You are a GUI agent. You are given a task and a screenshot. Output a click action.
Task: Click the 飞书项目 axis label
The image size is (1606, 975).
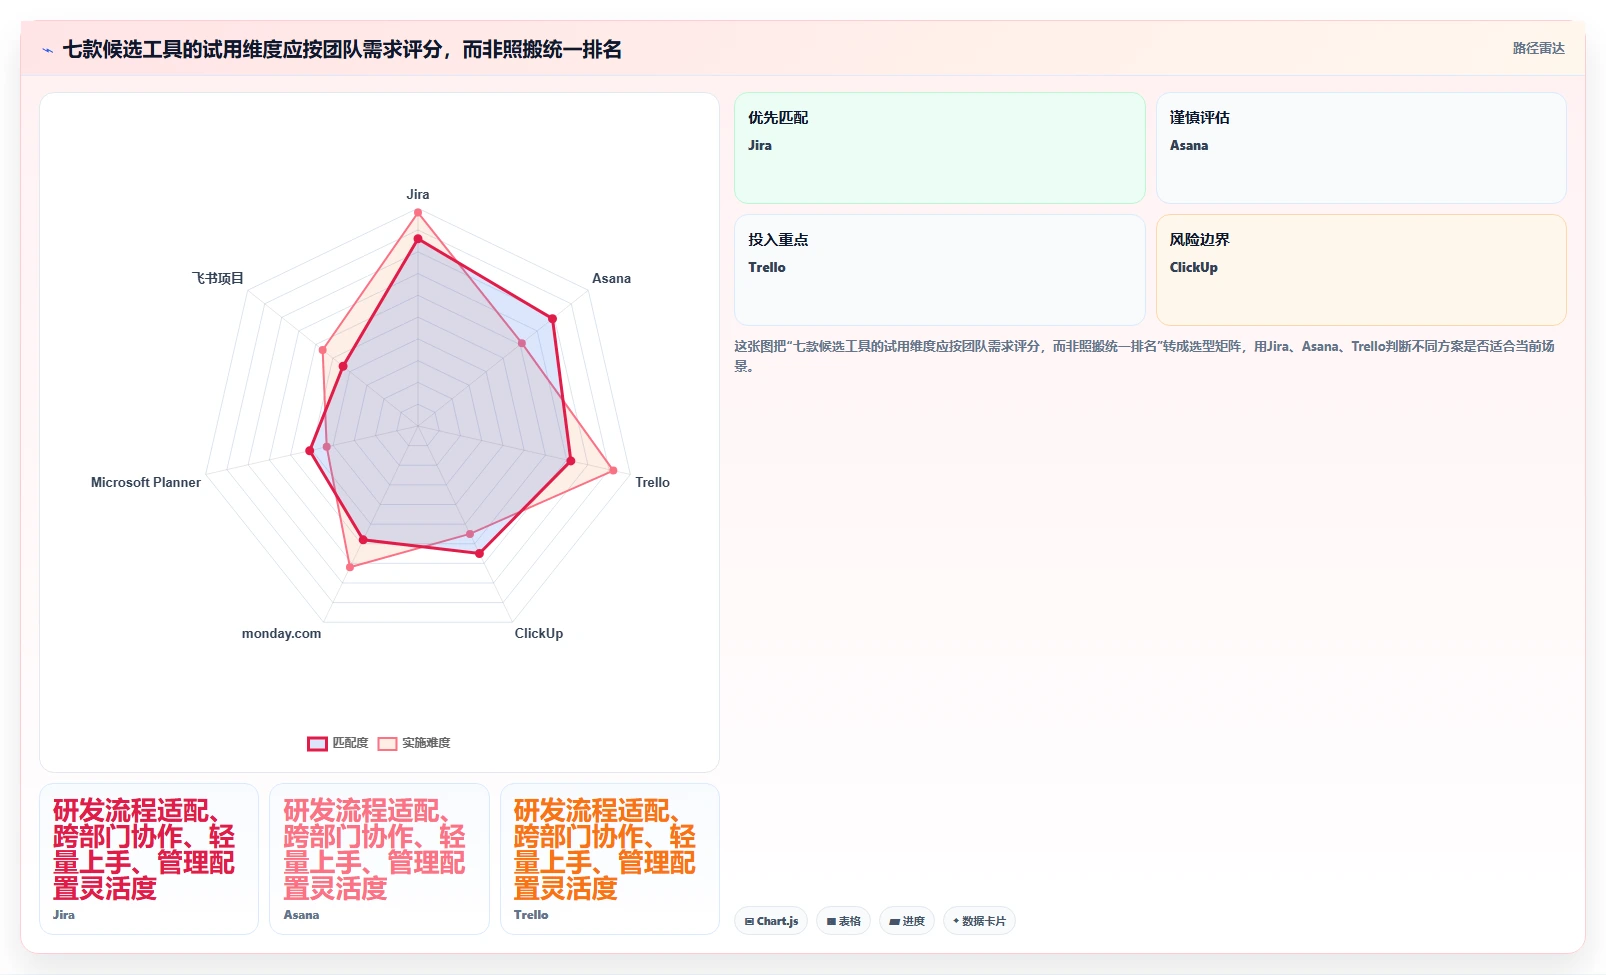(x=218, y=278)
